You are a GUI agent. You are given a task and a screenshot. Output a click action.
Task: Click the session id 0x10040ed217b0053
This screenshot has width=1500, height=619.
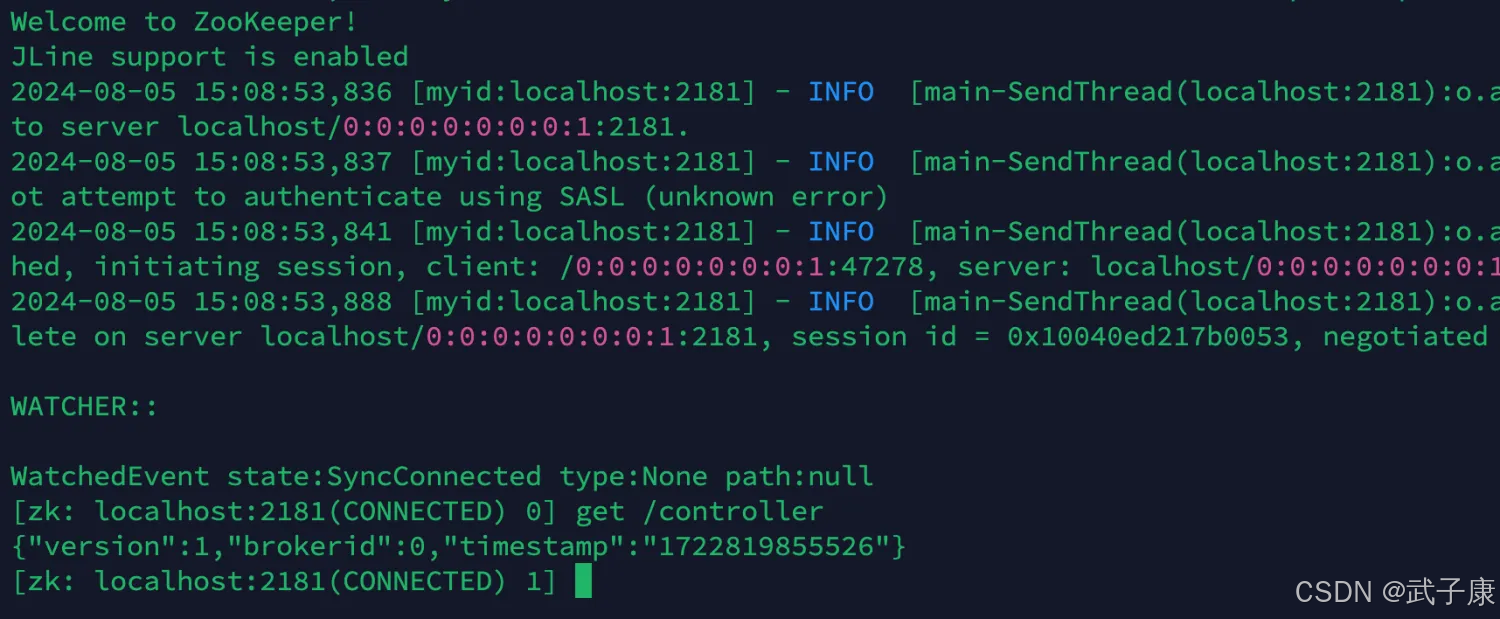pyautogui.click(x=1148, y=336)
